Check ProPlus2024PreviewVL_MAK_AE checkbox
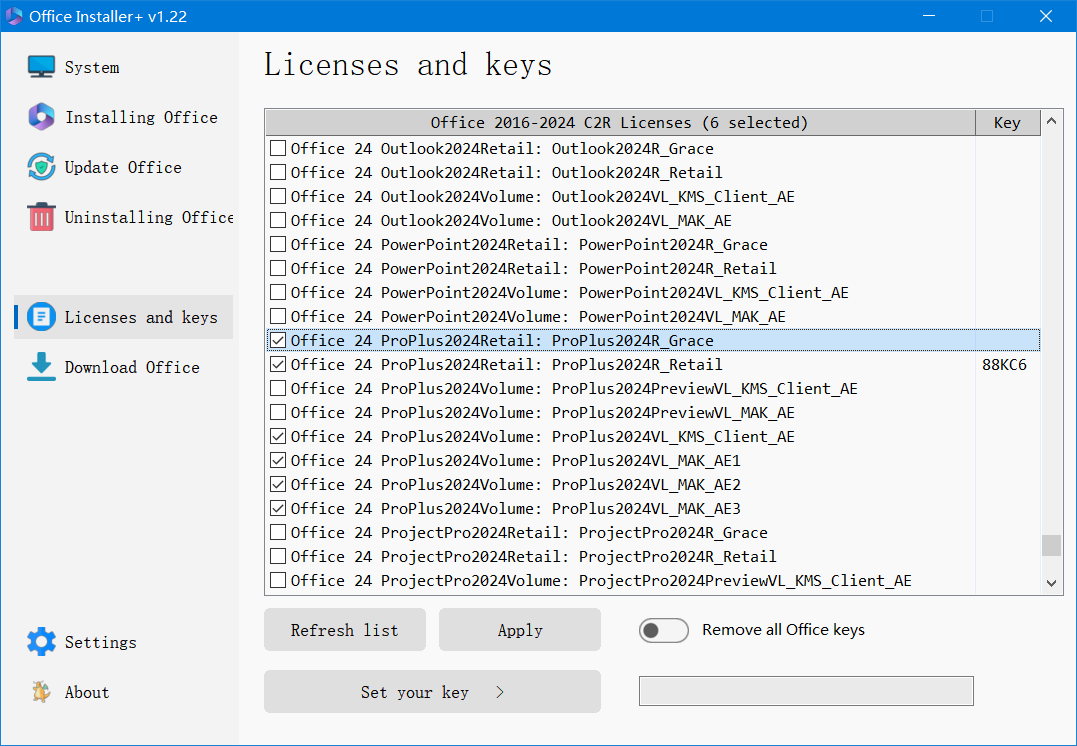This screenshot has height=746, width=1077. (278, 412)
